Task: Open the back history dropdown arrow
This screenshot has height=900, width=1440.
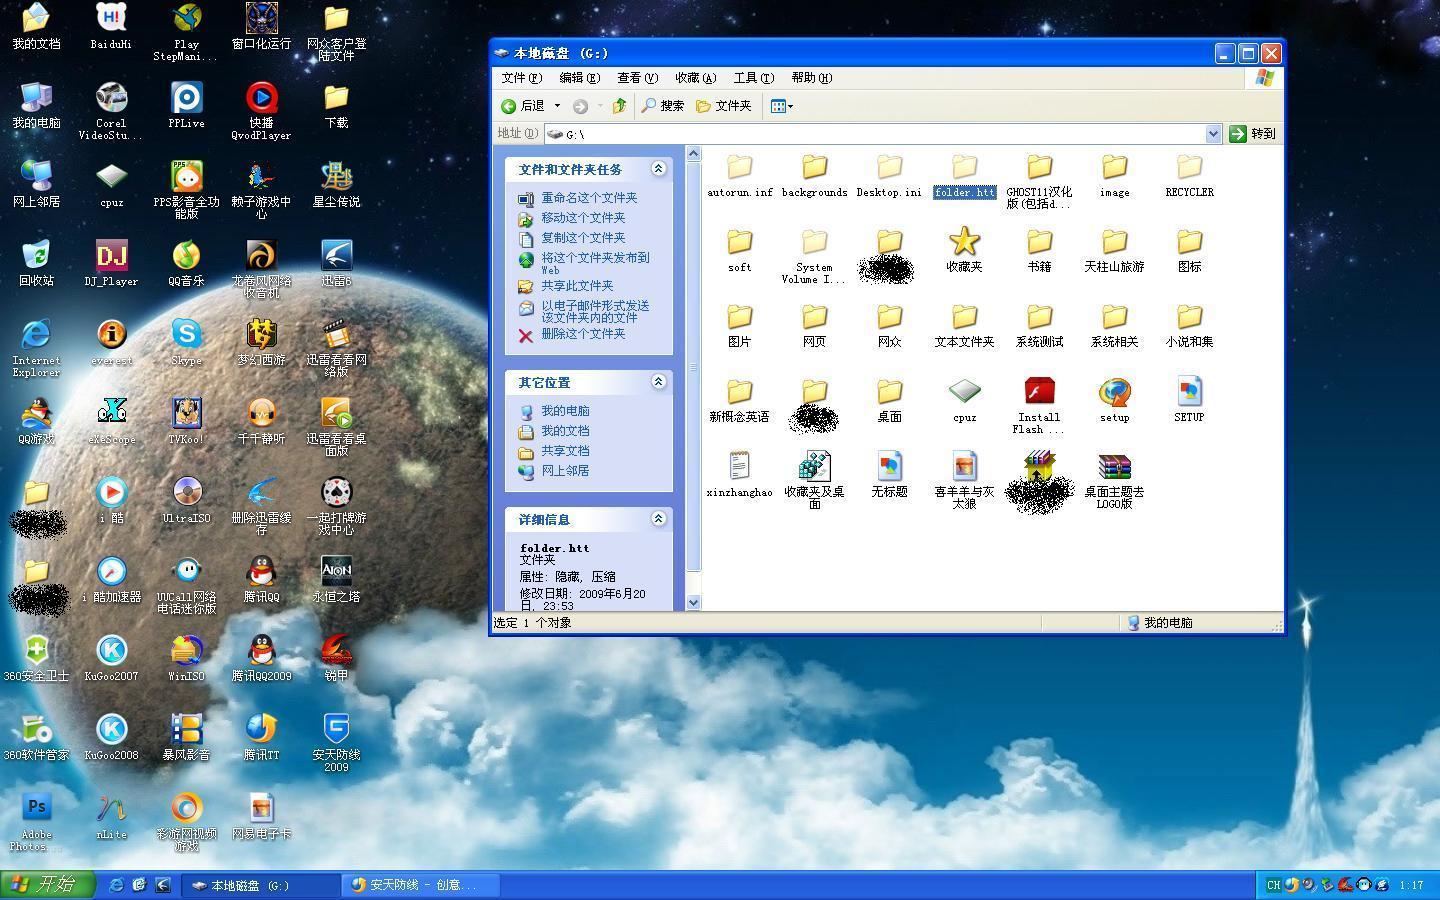Action: point(557,106)
